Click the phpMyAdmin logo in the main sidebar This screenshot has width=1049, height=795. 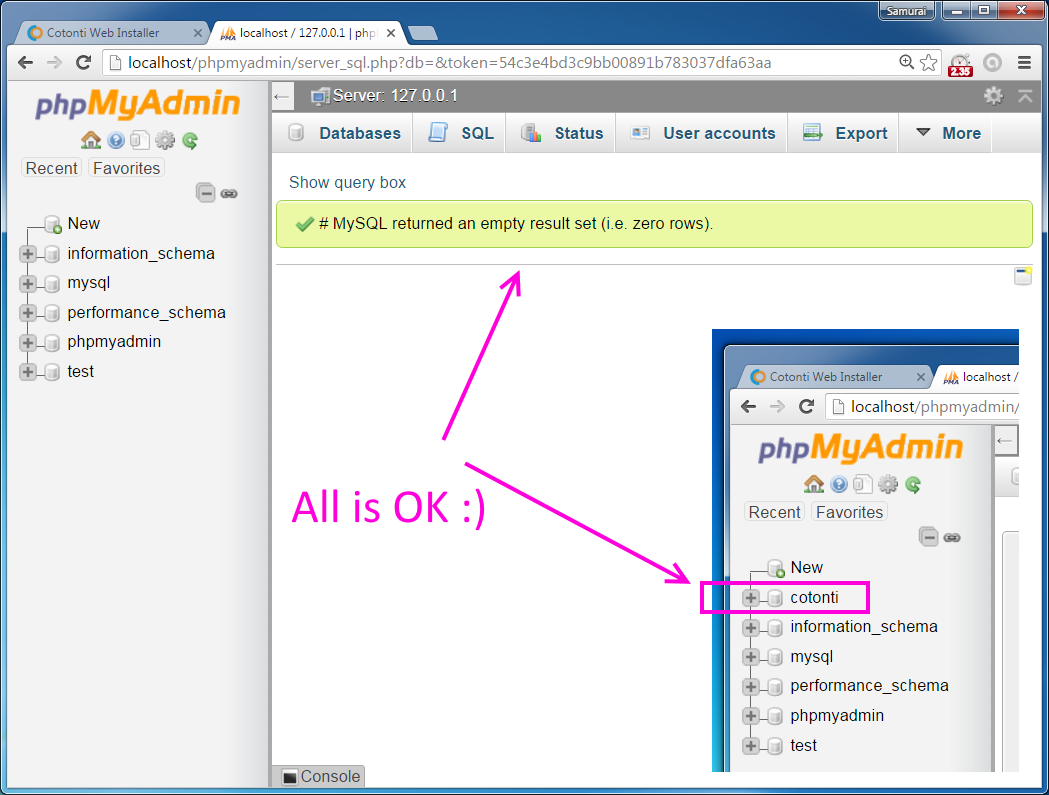(138, 104)
